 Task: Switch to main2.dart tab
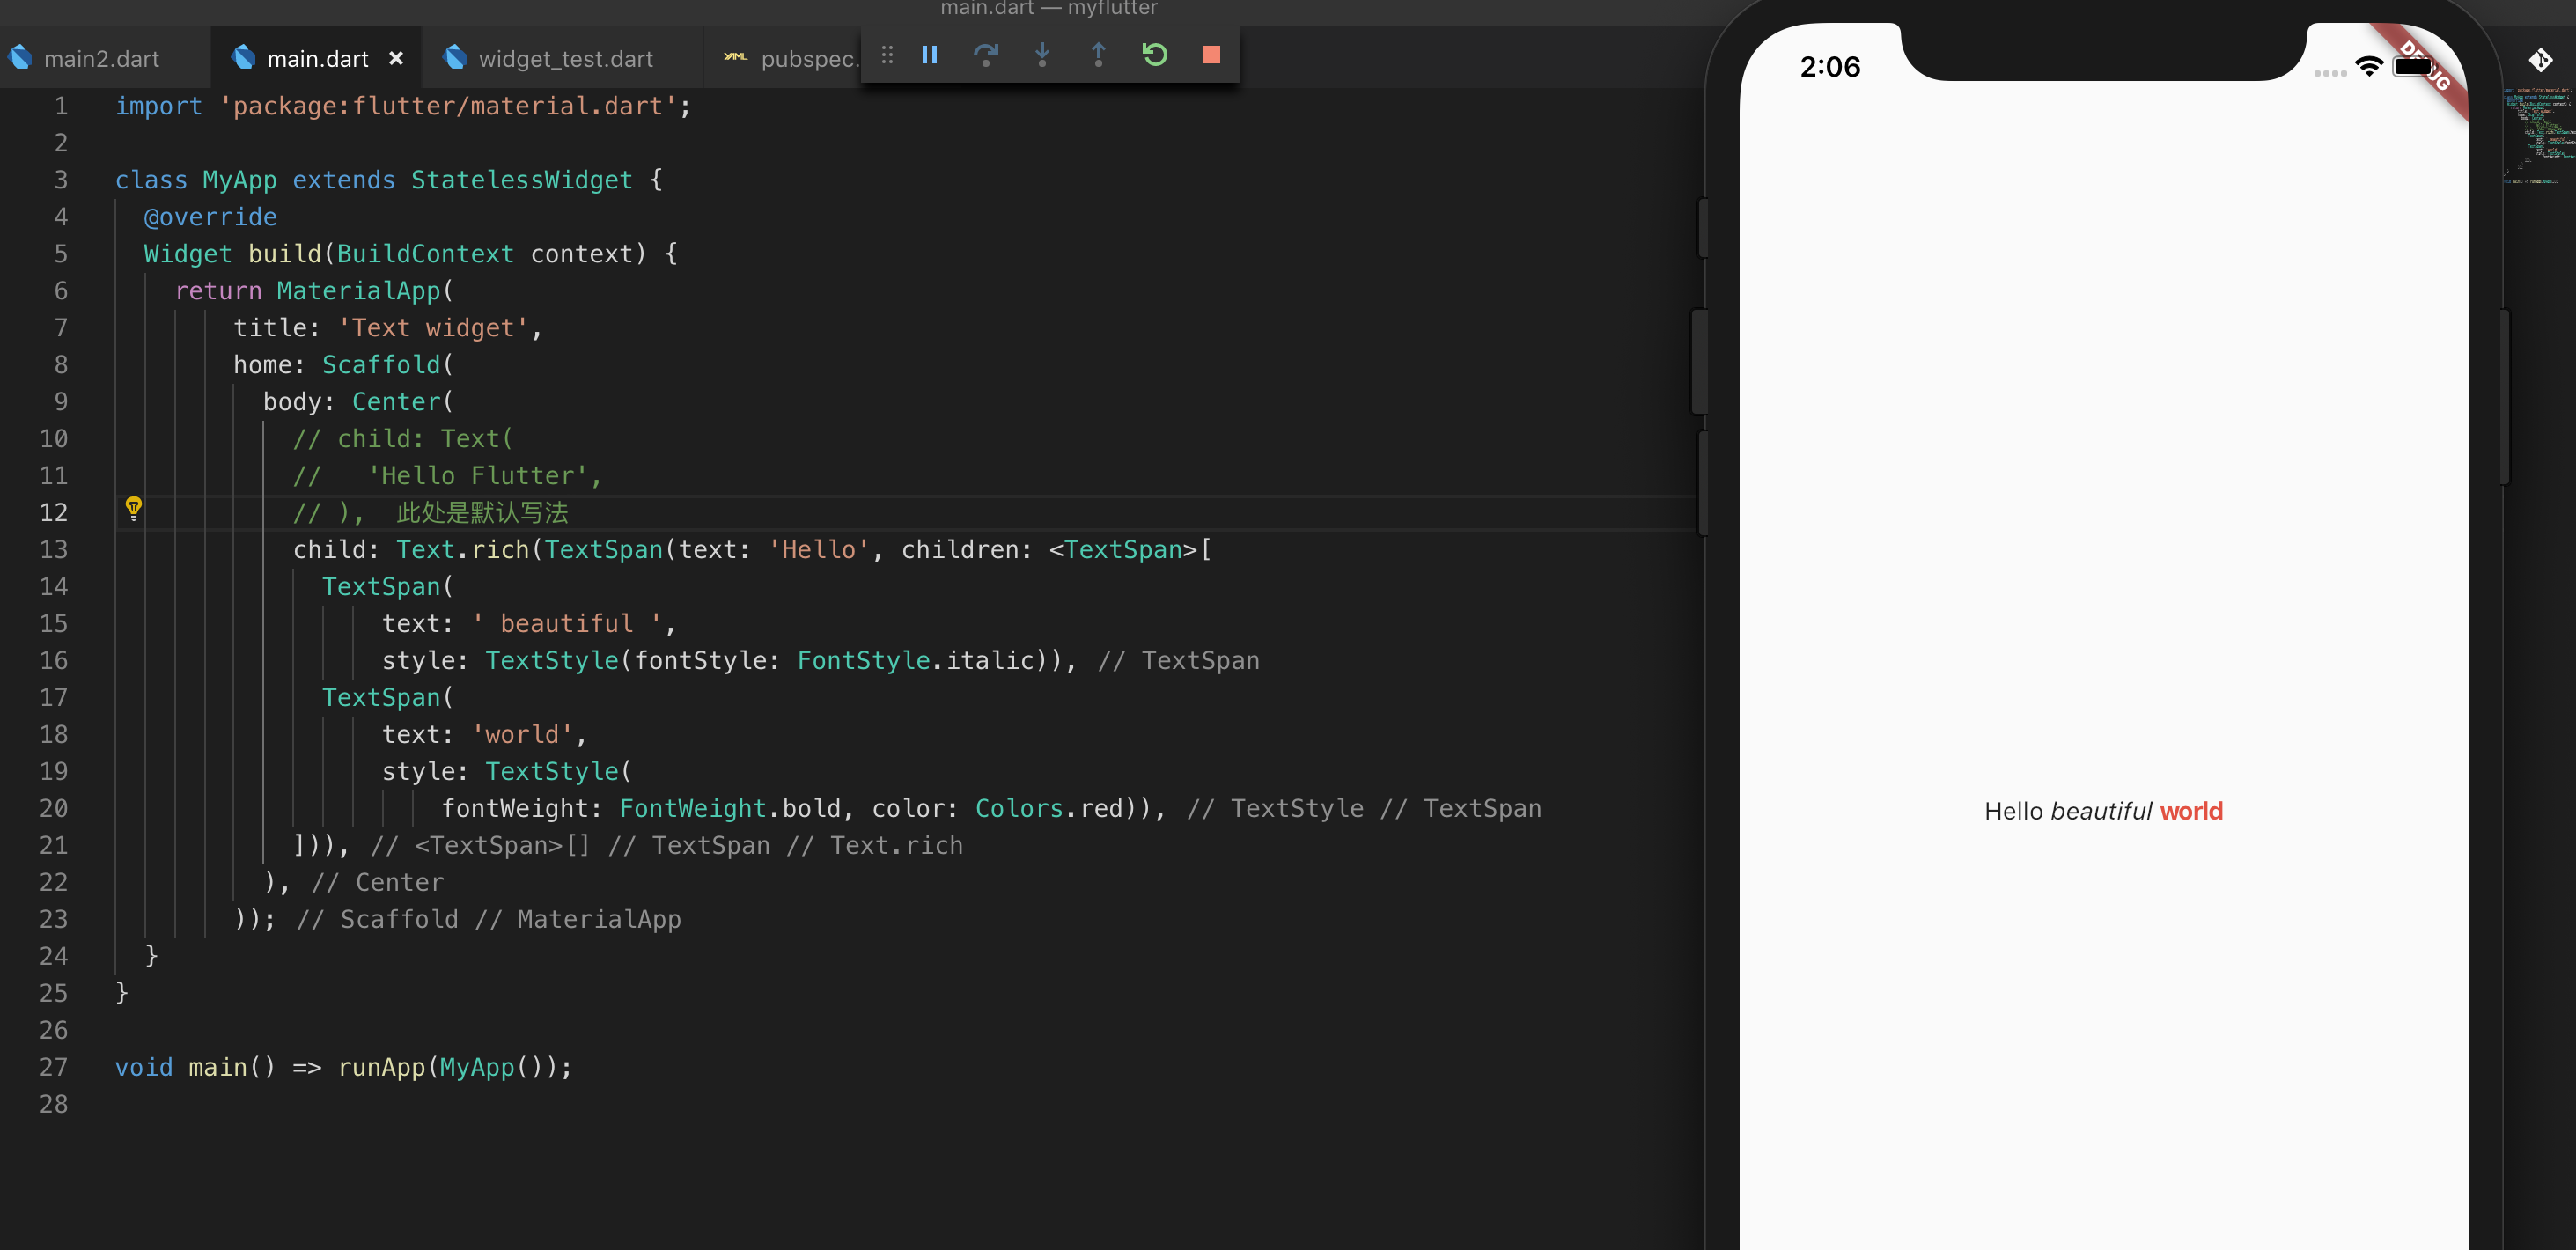click(x=100, y=59)
